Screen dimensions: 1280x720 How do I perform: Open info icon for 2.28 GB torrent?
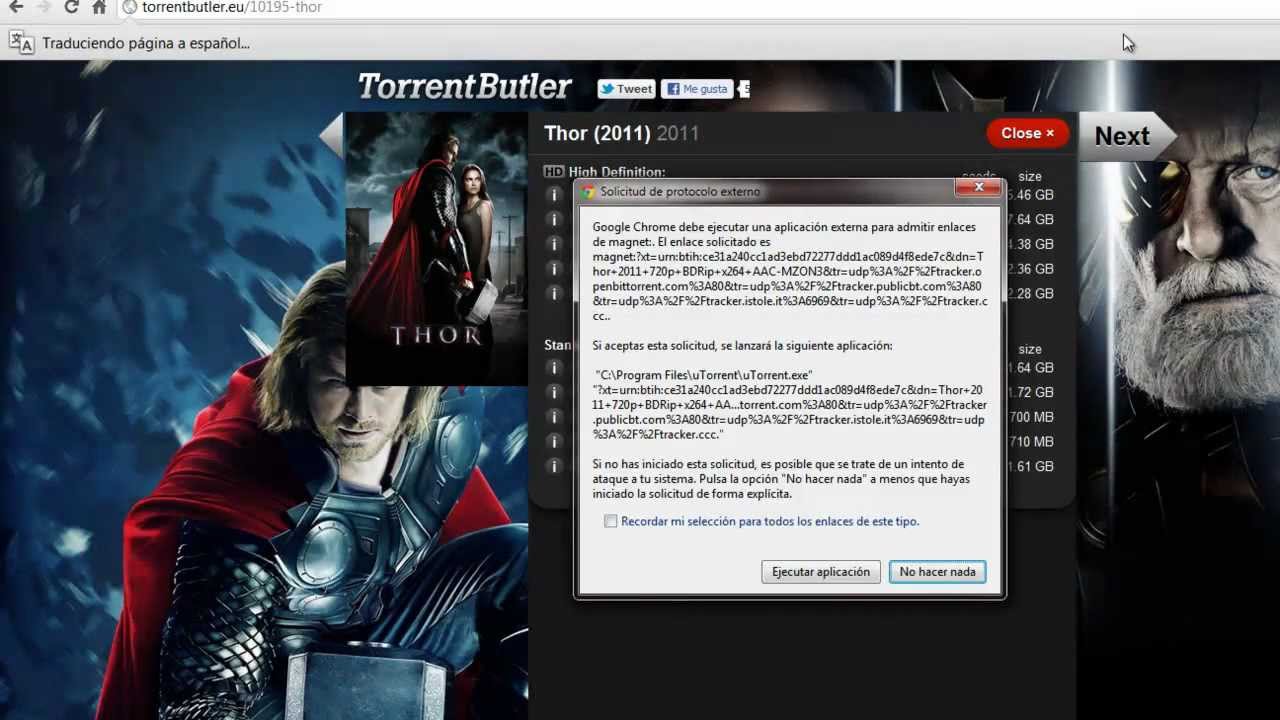click(x=553, y=293)
